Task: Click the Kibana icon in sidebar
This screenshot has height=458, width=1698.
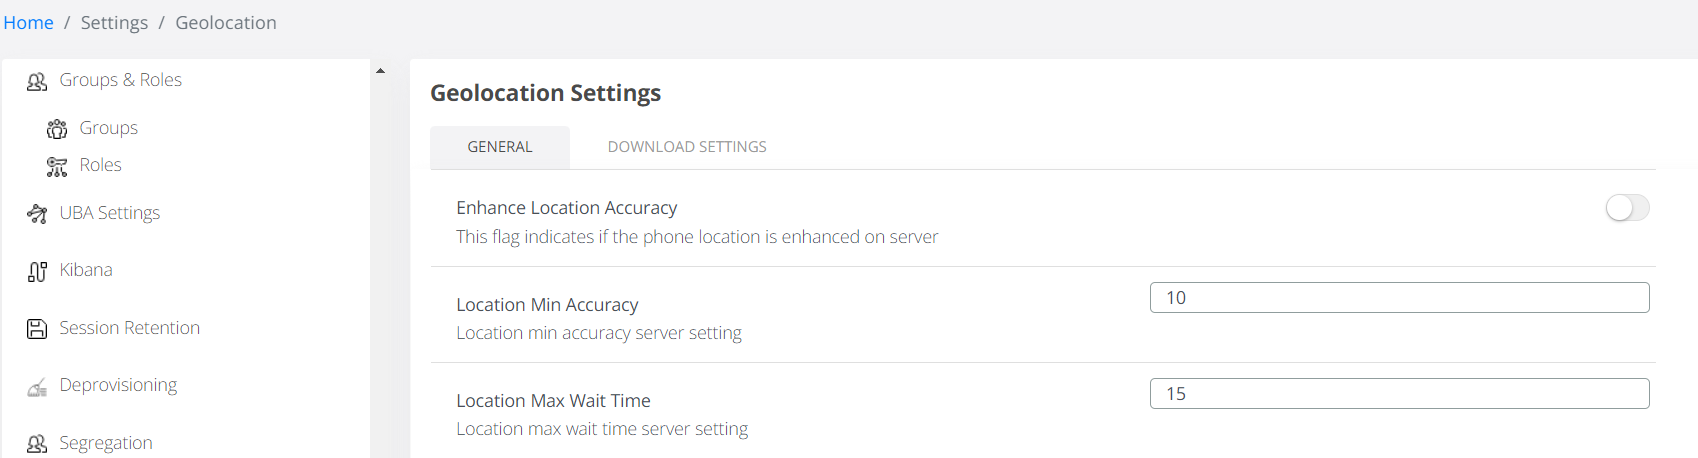Action: 37,271
